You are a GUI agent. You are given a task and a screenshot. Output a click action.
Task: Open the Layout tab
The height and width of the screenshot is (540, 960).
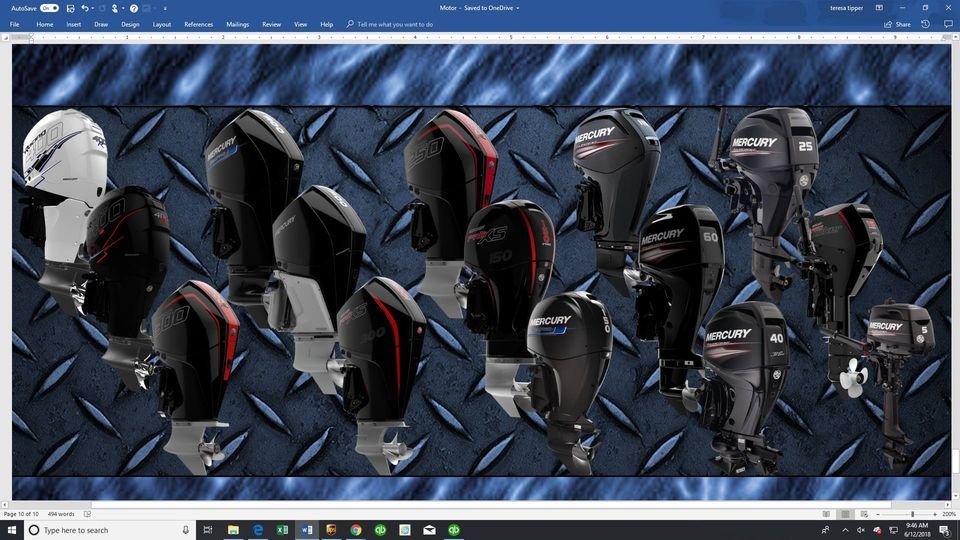click(x=162, y=24)
